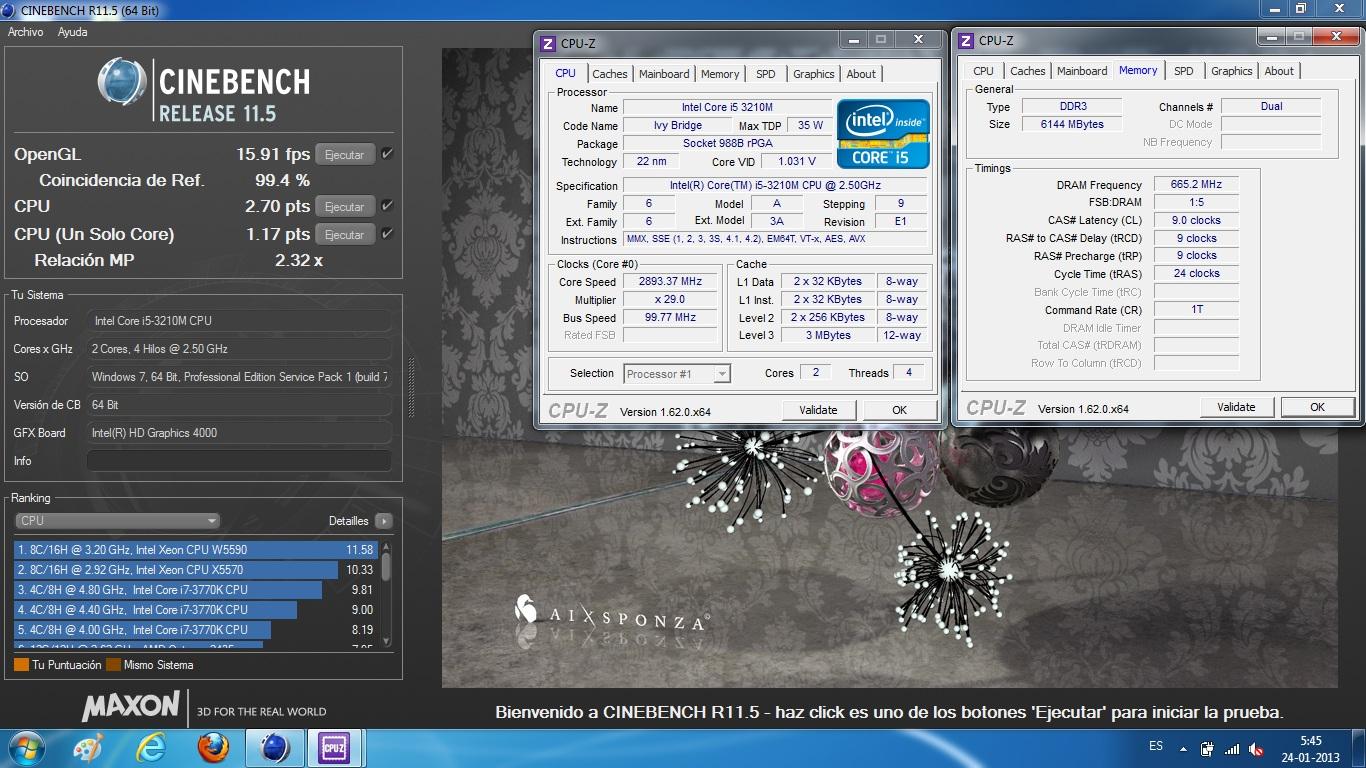
Task: Switch to About tab in first CPU-Z
Action: 861,74
